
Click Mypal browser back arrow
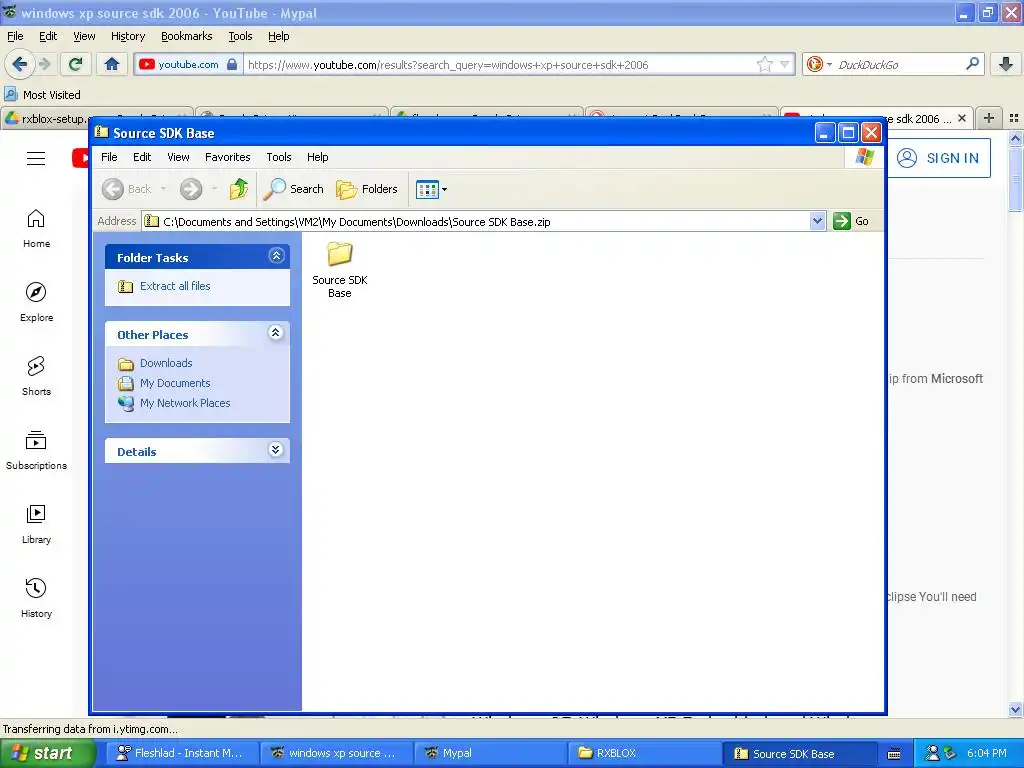pos(19,64)
